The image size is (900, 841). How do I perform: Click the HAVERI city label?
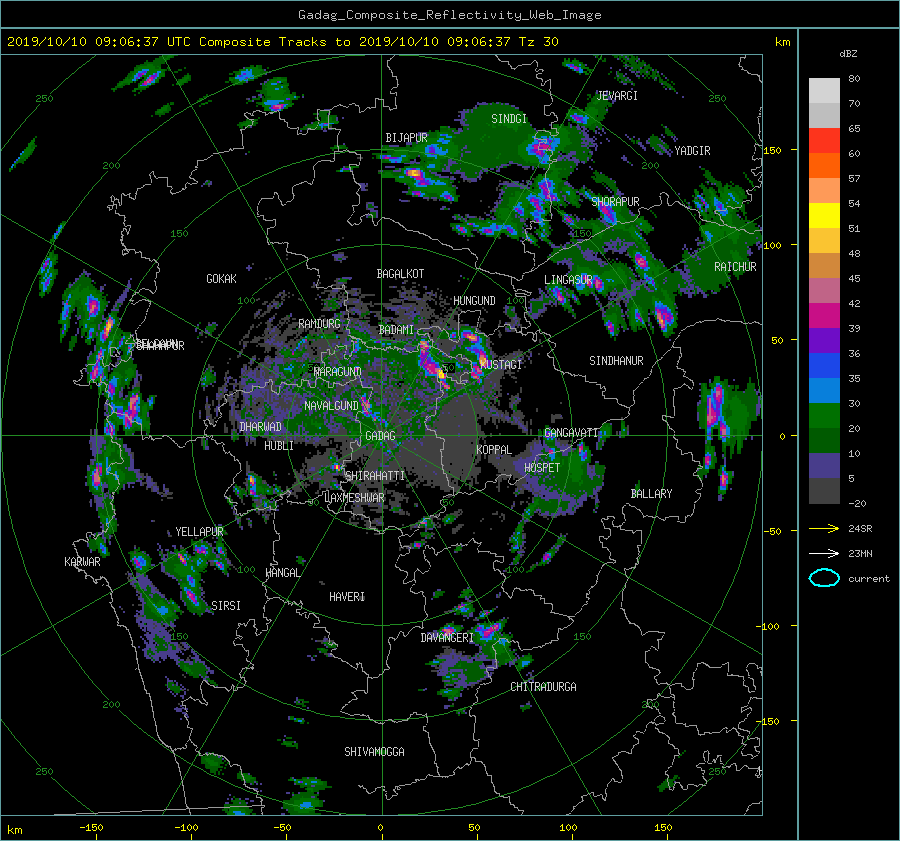coord(347,597)
